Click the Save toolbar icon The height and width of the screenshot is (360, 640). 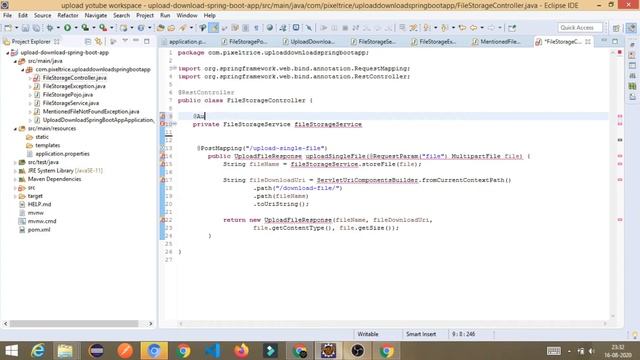coord(25,28)
